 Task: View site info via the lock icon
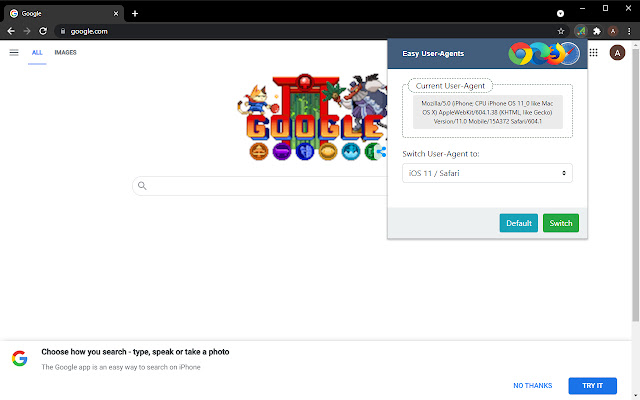click(x=62, y=31)
